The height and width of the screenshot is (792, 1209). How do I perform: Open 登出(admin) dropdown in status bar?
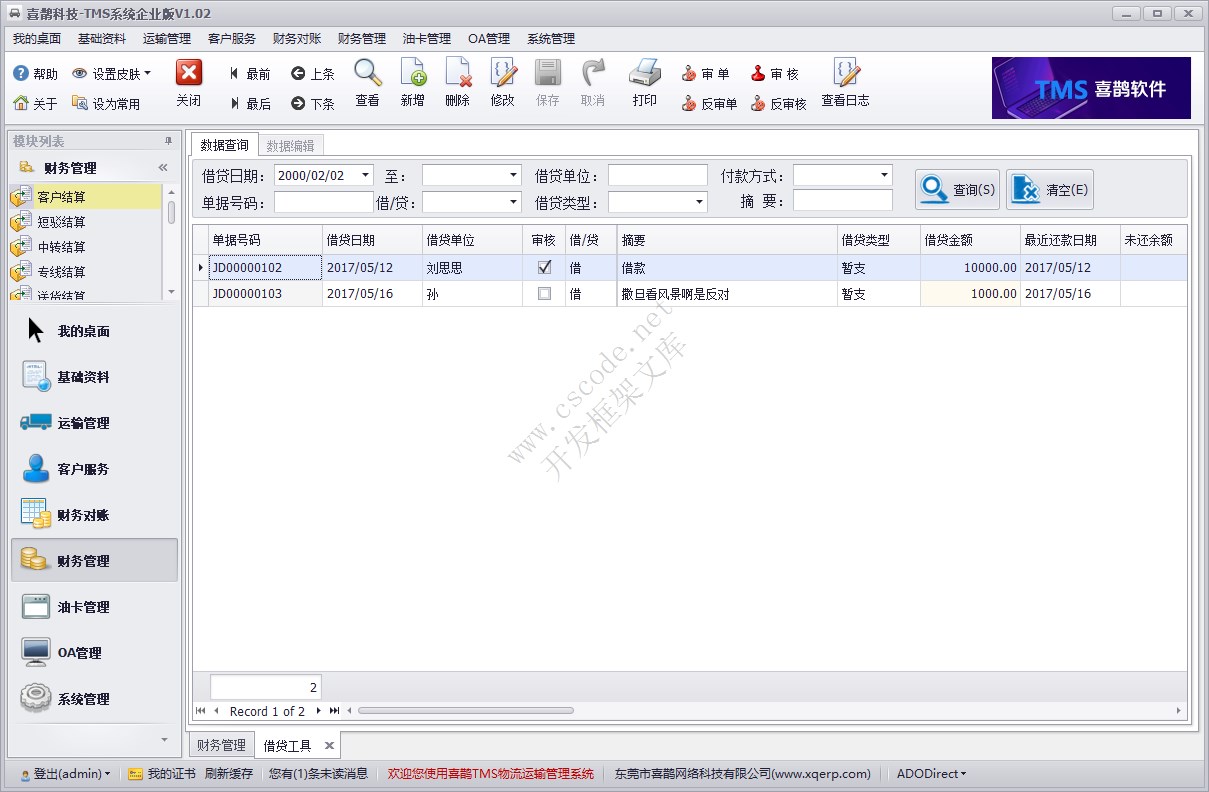pos(65,774)
